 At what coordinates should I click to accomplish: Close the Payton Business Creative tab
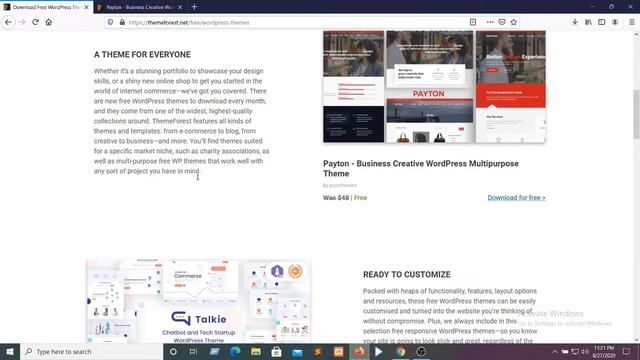click(x=180, y=7)
